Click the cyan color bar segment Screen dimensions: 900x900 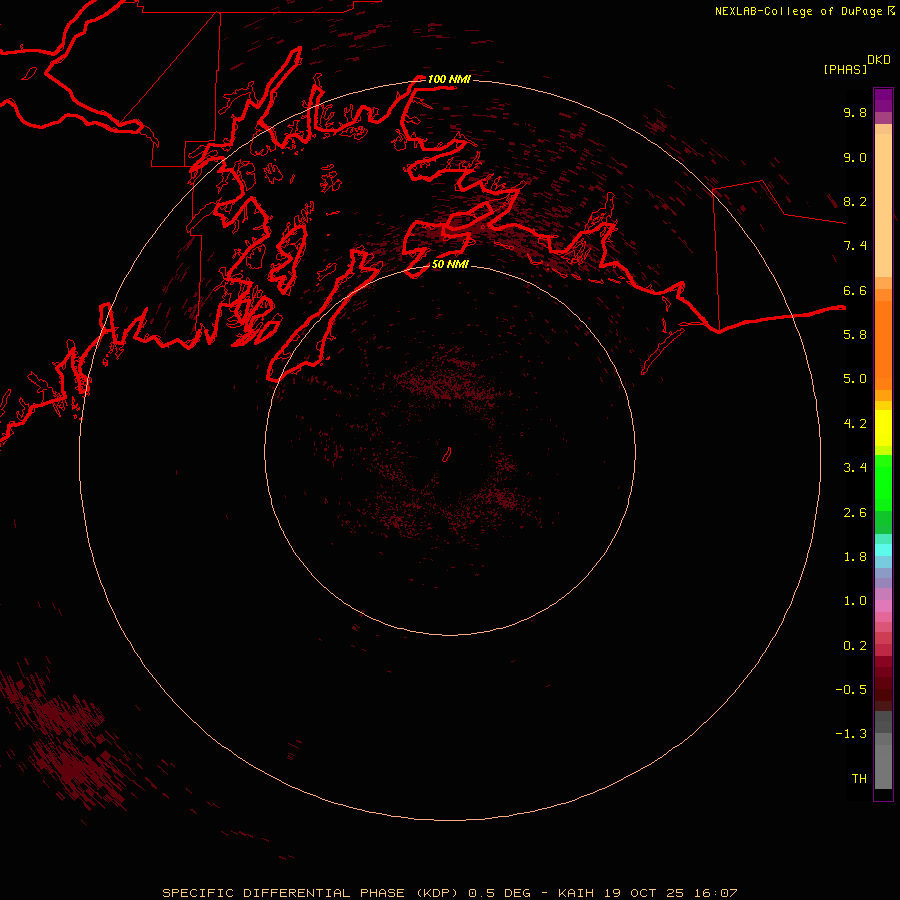883,550
